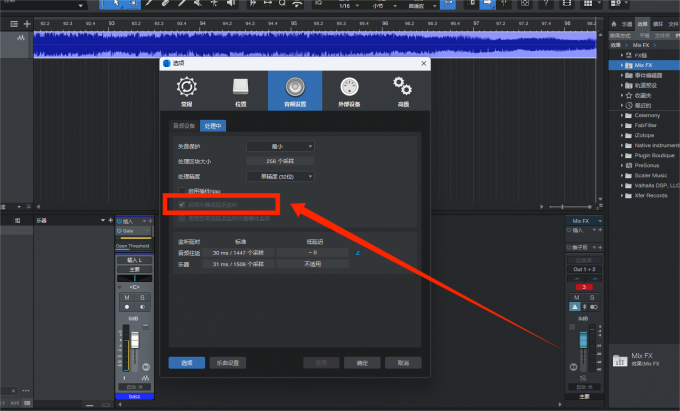Image resolution: width=680 pixels, height=411 pixels.
Task: Switch to the 处理中 (Processing) sub-tab
Action: click(x=213, y=126)
